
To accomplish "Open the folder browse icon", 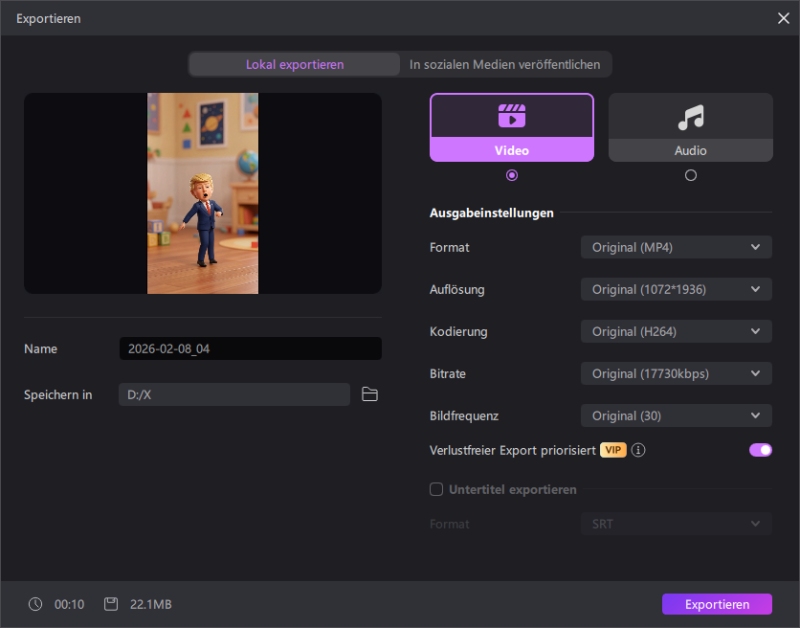I will pyautogui.click(x=370, y=394).
